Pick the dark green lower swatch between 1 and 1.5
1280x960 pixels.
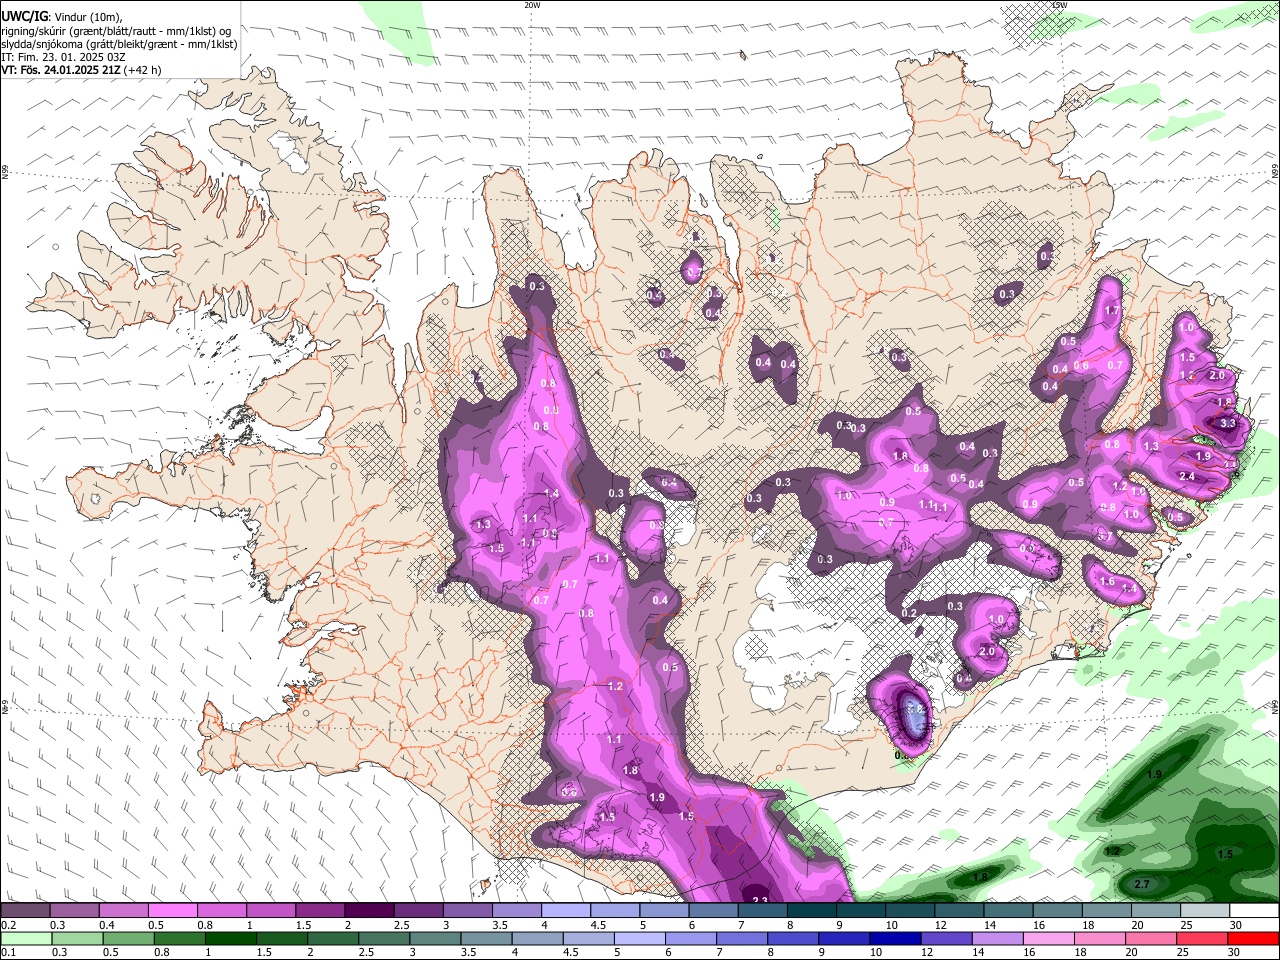[229, 938]
